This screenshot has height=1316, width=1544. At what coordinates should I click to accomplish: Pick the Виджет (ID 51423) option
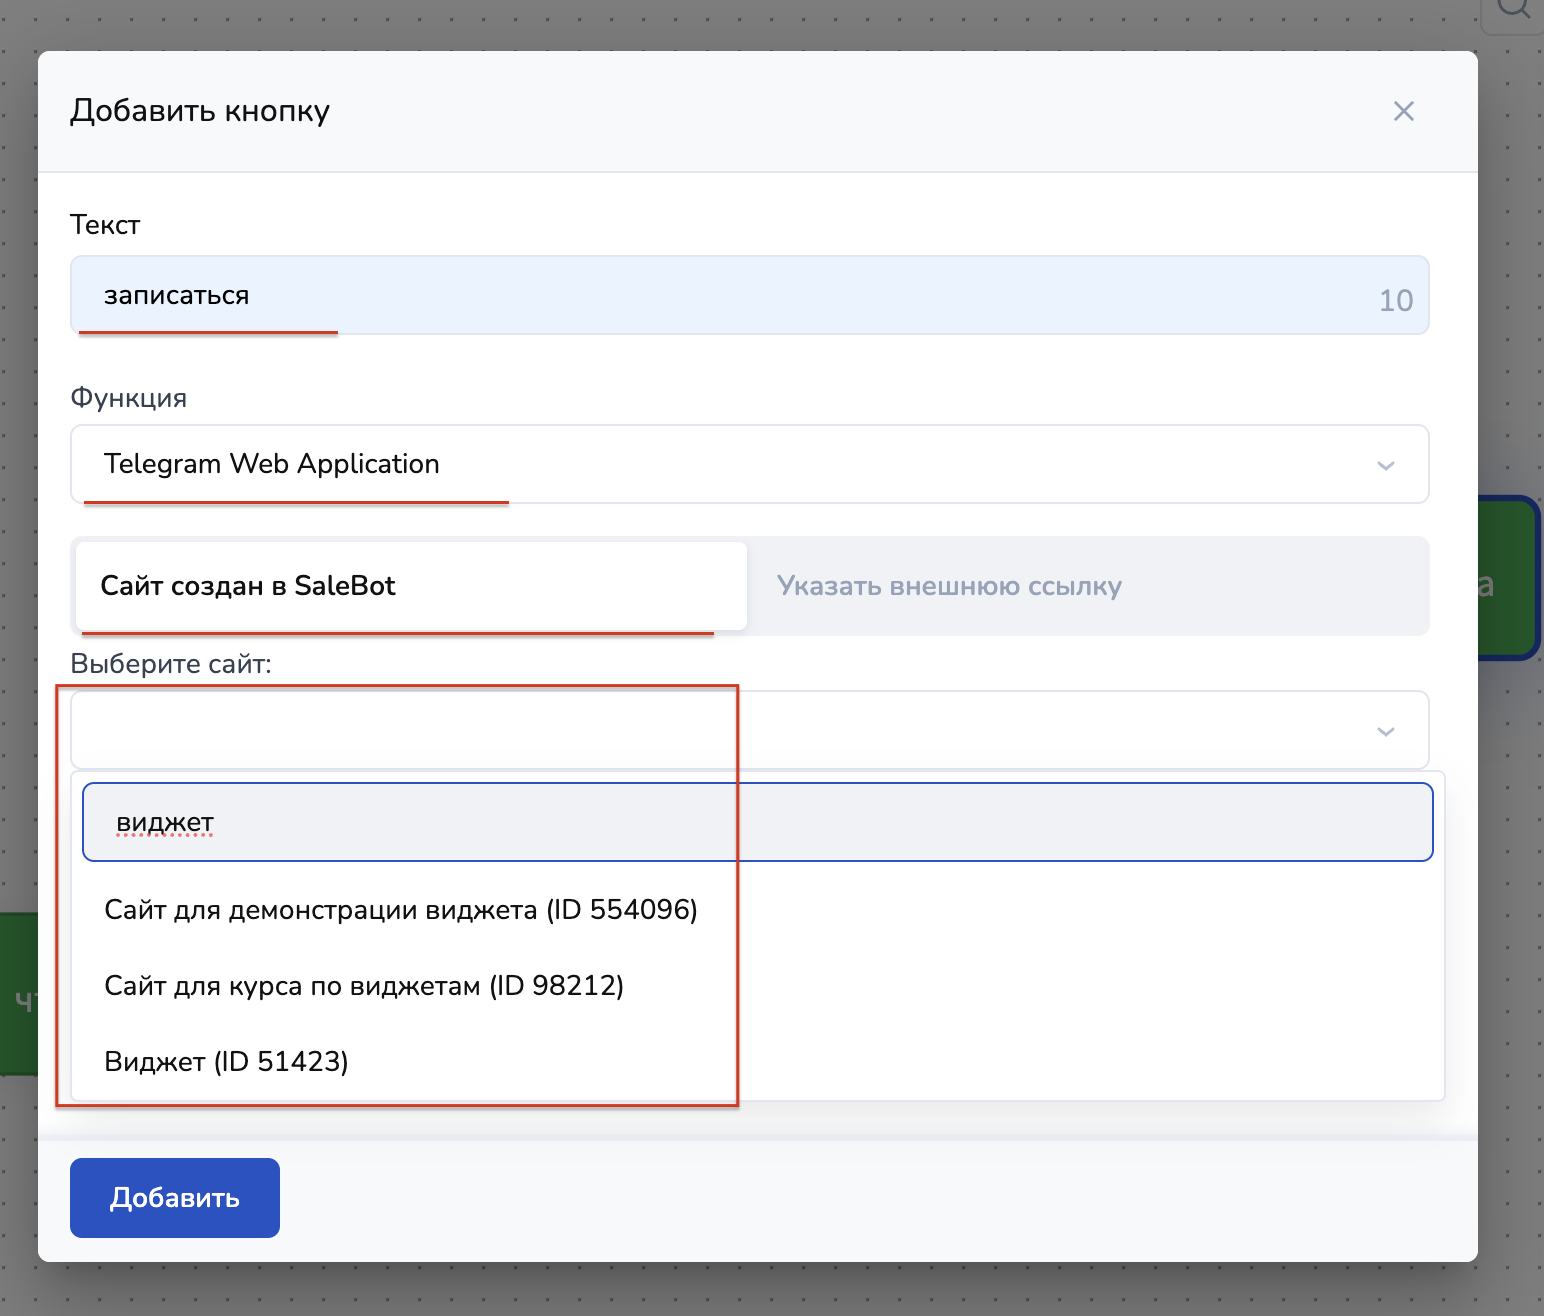227,1062
